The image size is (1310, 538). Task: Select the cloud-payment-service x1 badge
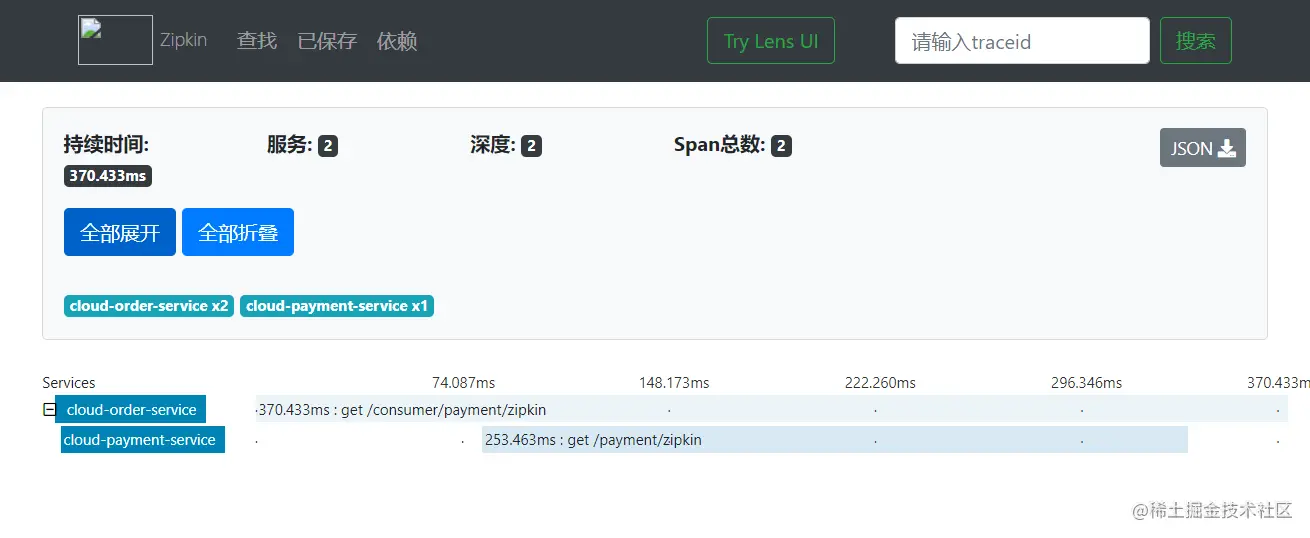337,306
